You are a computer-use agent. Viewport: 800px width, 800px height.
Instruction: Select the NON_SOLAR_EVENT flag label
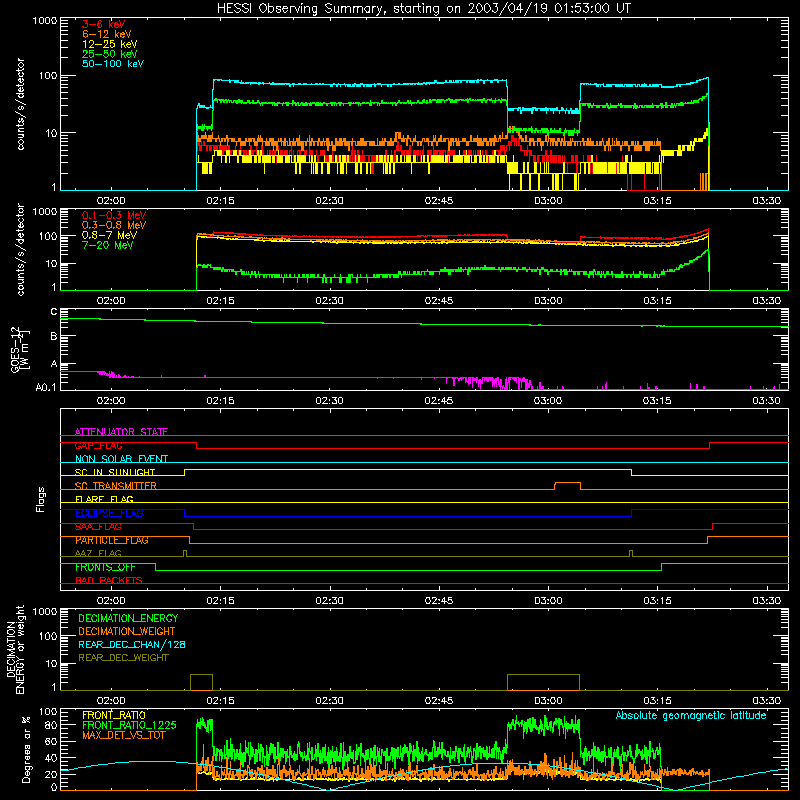(x=121, y=459)
